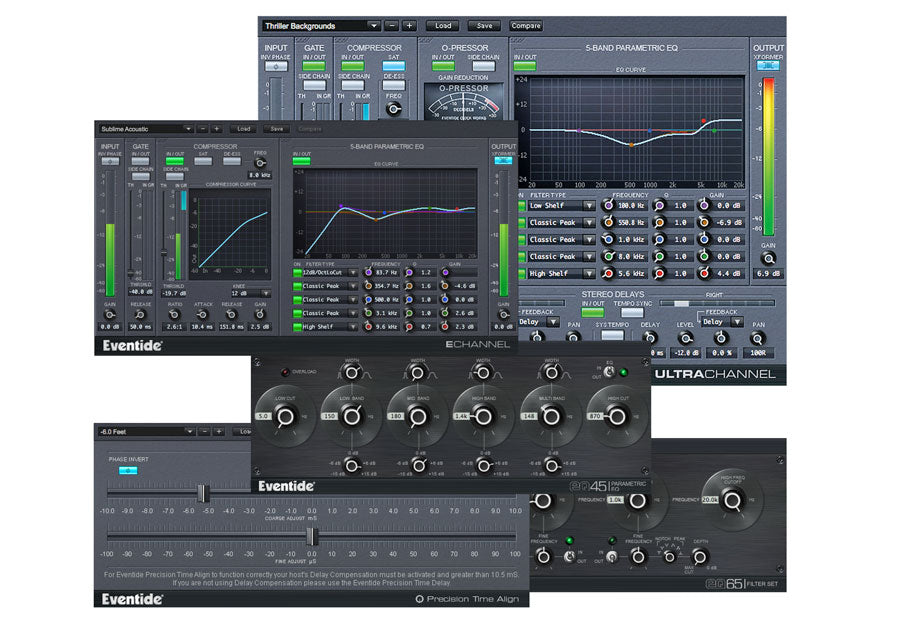Click the Coarse Adjust mS slider handle
Image resolution: width=900 pixels, height=627 pixels.
coord(202,493)
